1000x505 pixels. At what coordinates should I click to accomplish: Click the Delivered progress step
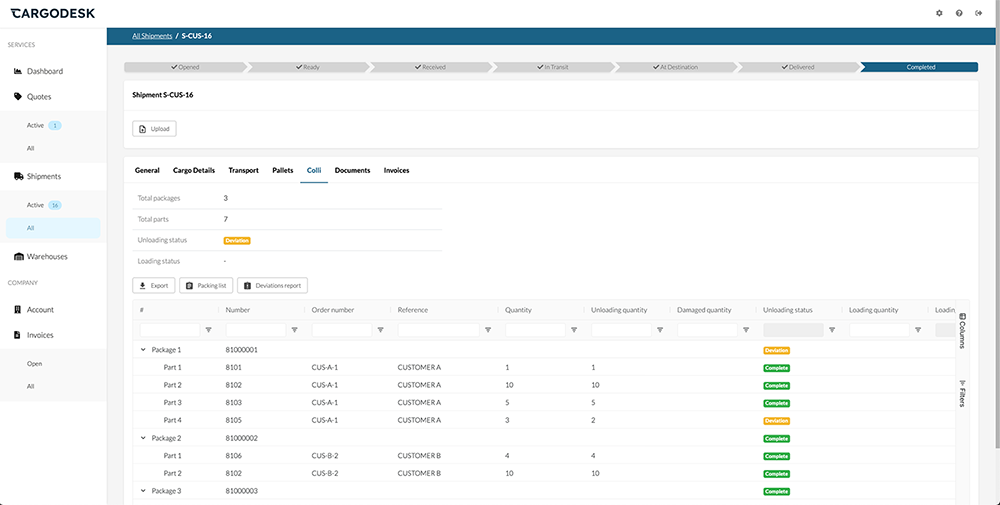[x=798, y=67]
